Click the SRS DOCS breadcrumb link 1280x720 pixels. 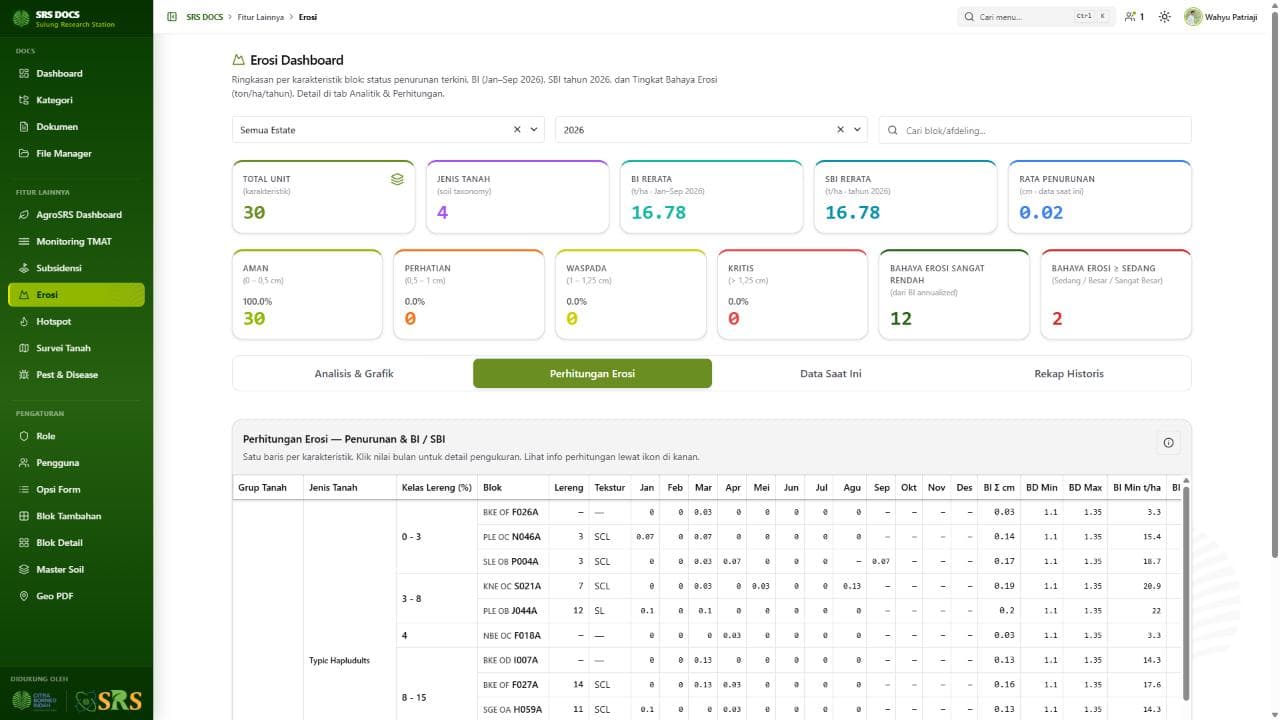(x=205, y=17)
